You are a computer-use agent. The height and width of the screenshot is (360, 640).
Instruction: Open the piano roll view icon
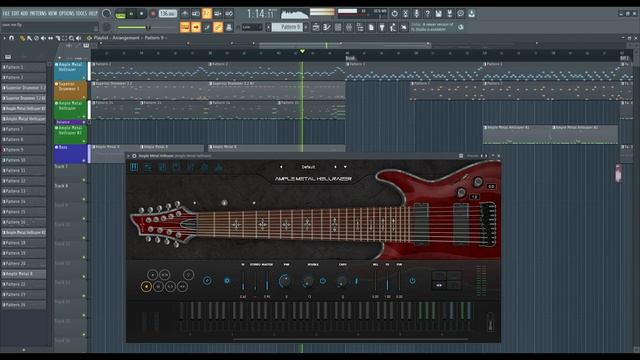point(327,27)
